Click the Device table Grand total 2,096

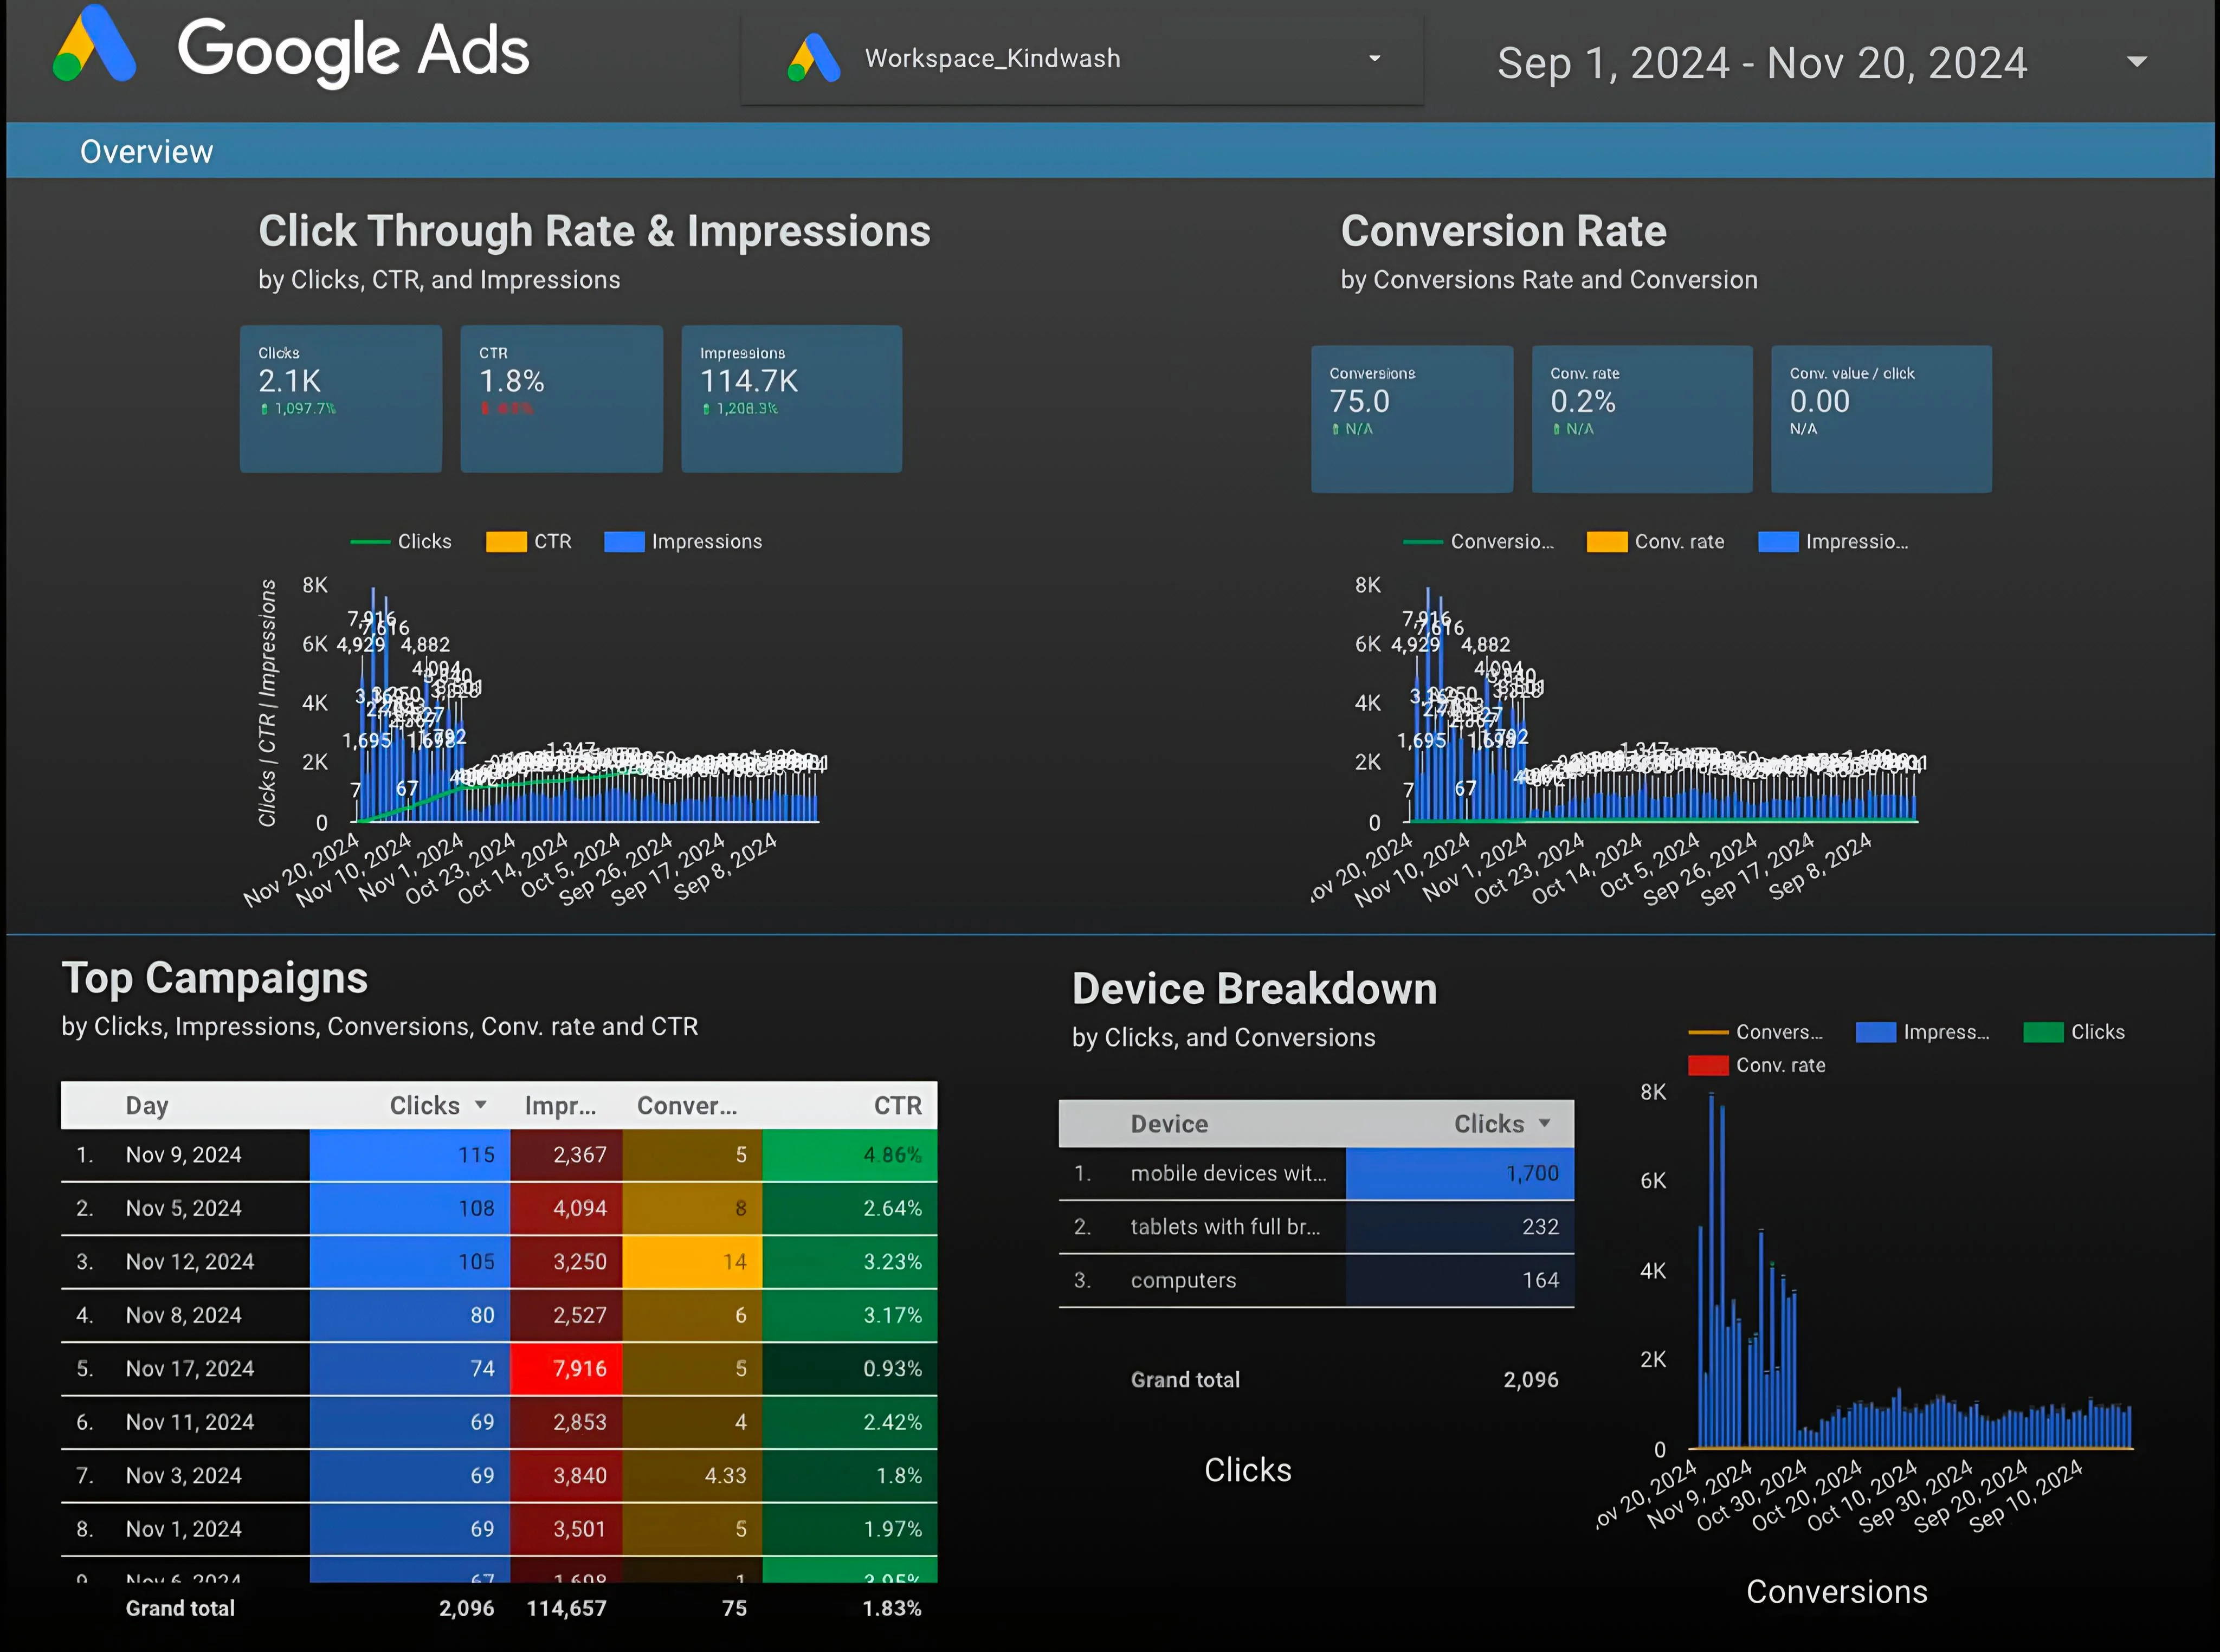tap(1531, 1380)
